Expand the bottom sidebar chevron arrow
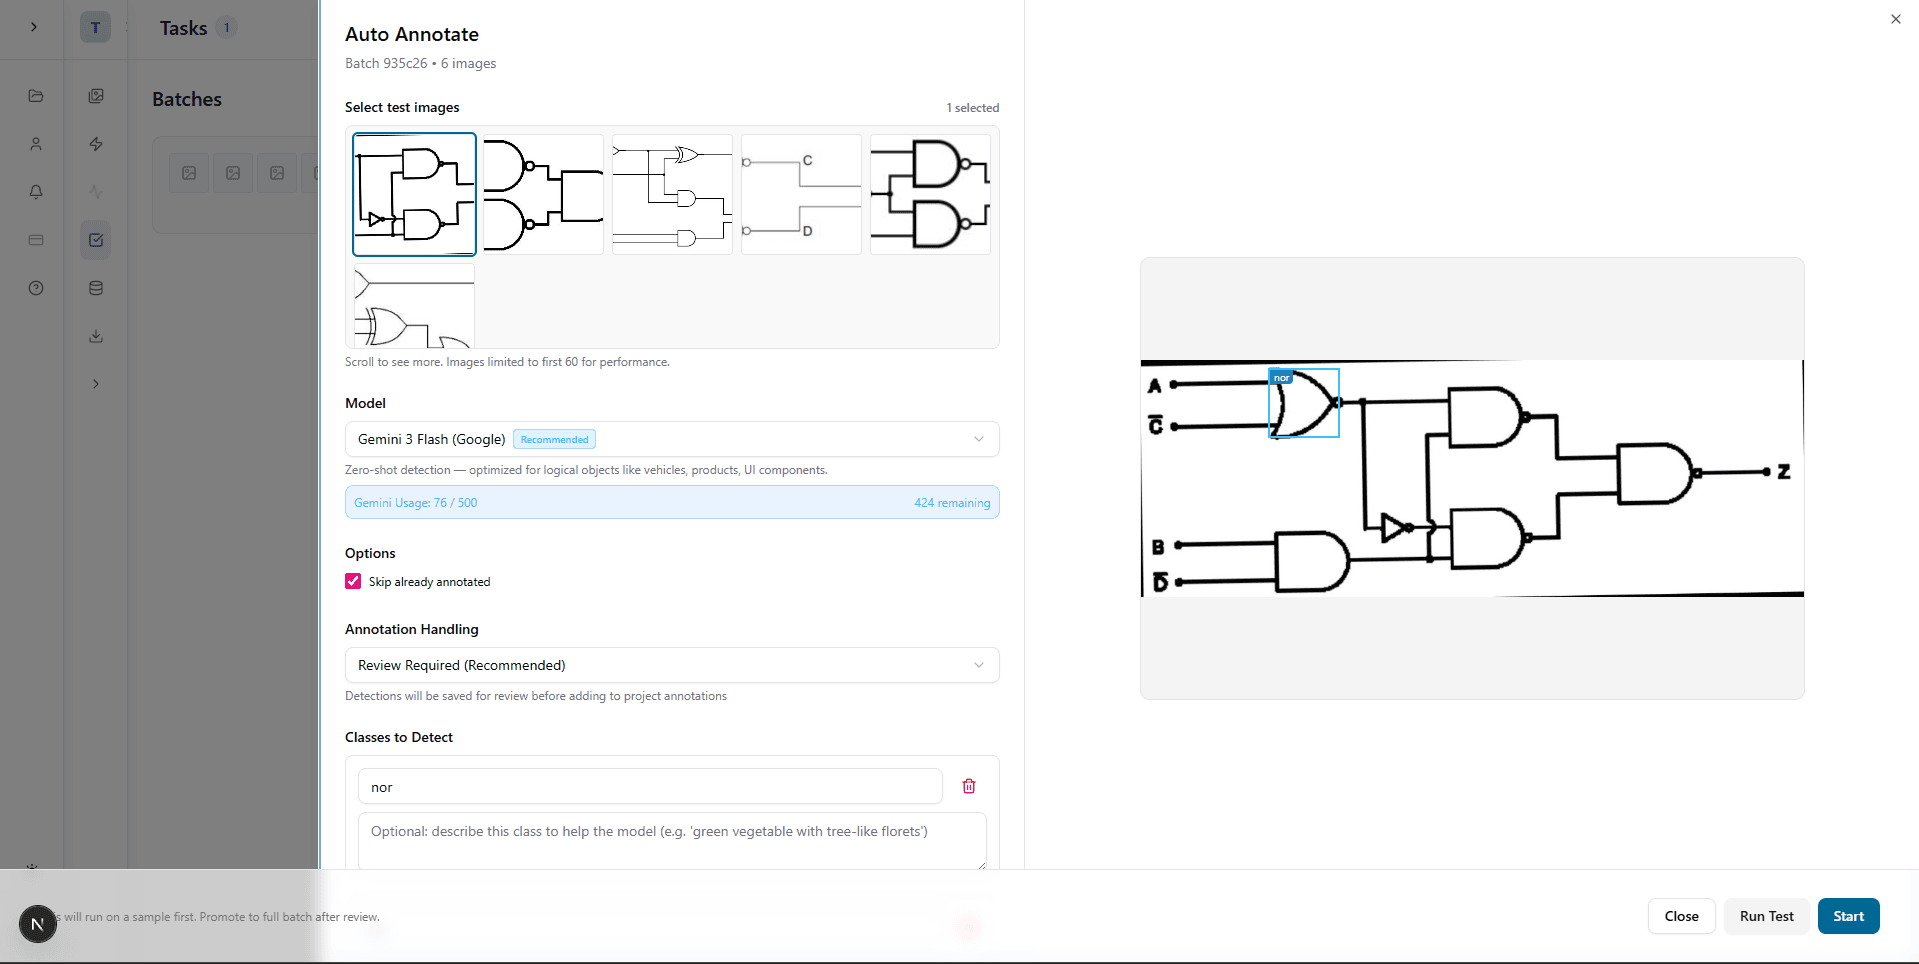Image resolution: width=1919 pixels, height=964 pixels. tap(95, 383)
